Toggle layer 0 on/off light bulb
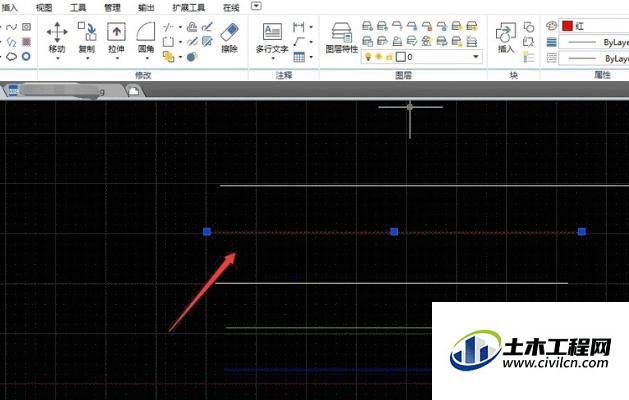Screen dimensions: 629x400 (368, 57)
